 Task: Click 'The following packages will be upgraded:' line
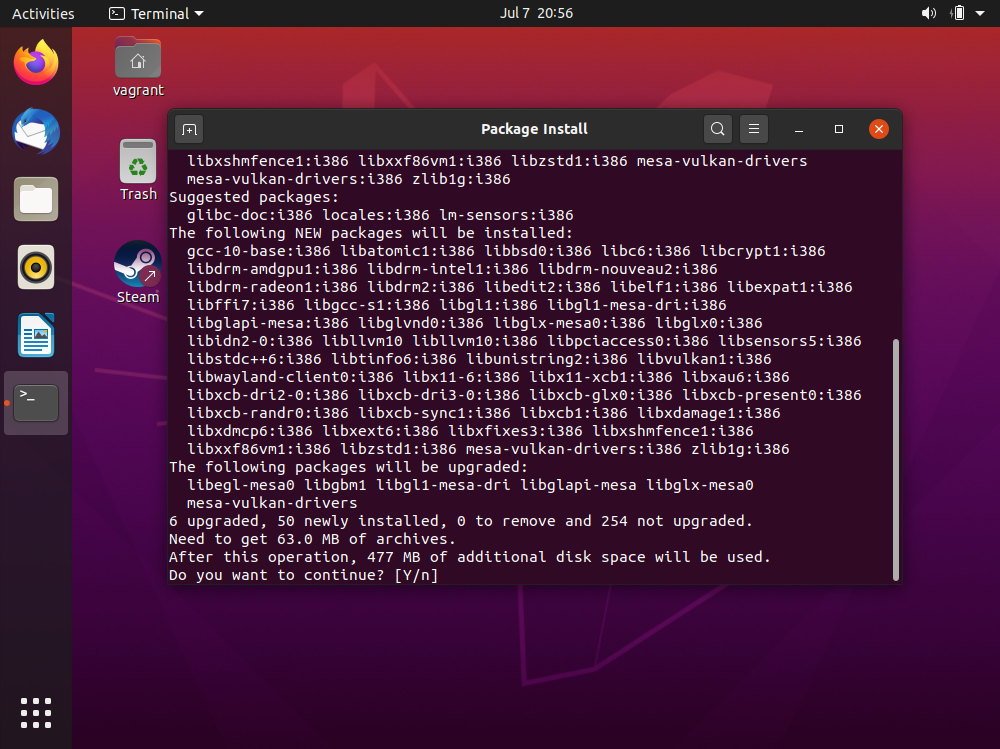click(349, 467)
